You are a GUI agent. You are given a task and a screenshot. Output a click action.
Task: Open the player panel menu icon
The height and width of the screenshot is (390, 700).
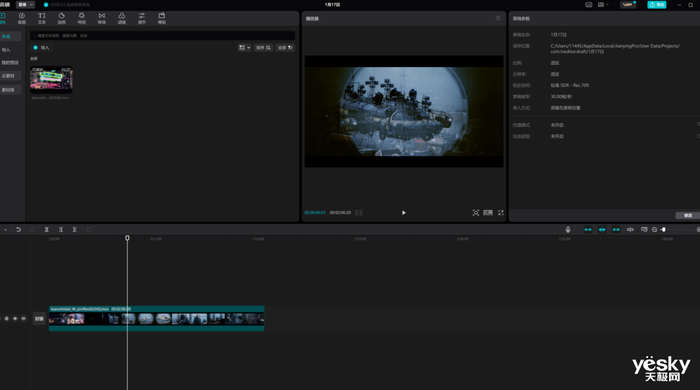(x=498, y=18)
